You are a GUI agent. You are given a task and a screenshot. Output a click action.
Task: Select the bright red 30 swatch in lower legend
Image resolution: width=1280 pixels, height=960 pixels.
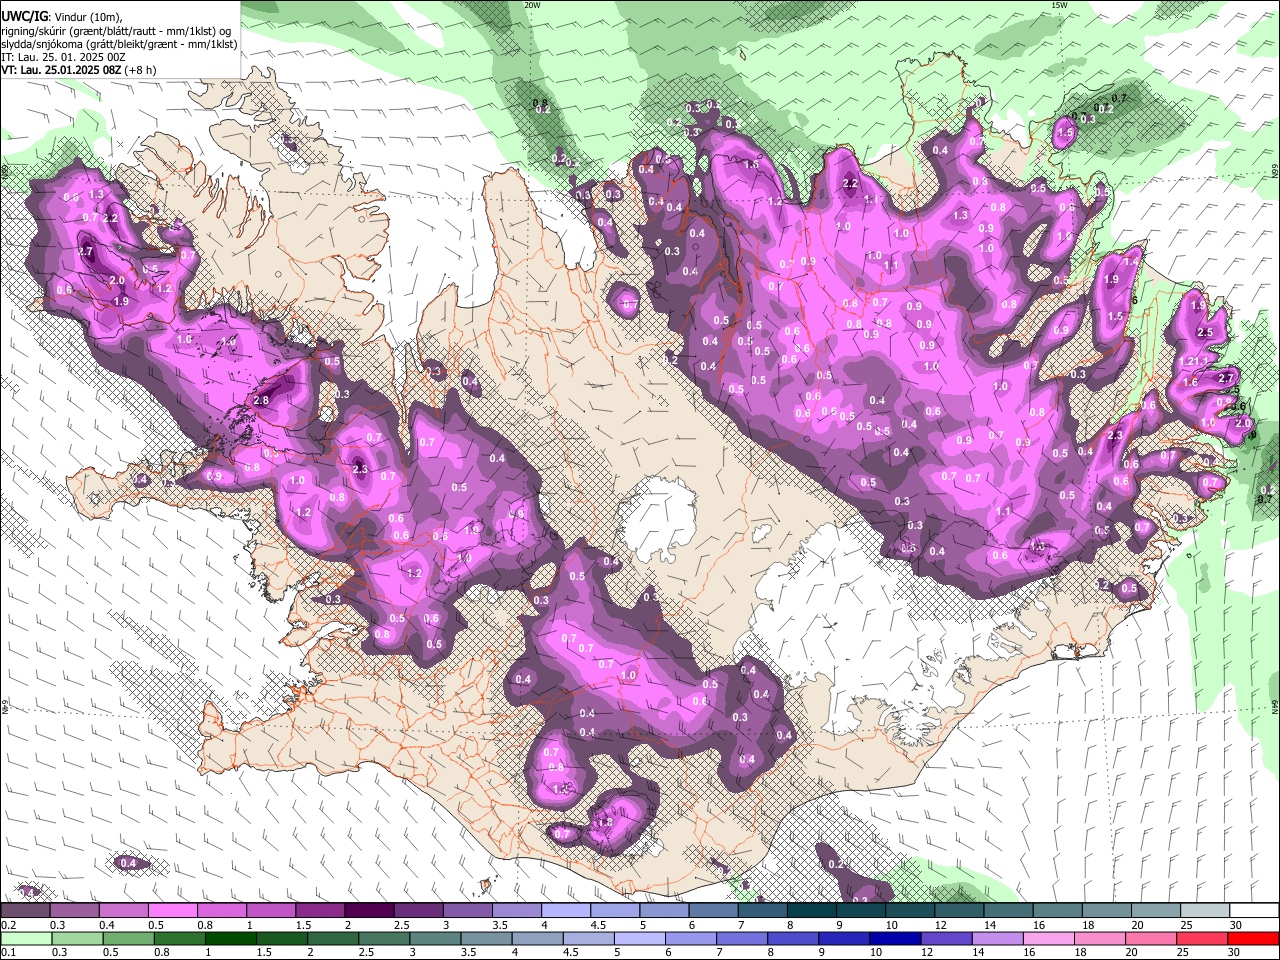point(1253,938)
